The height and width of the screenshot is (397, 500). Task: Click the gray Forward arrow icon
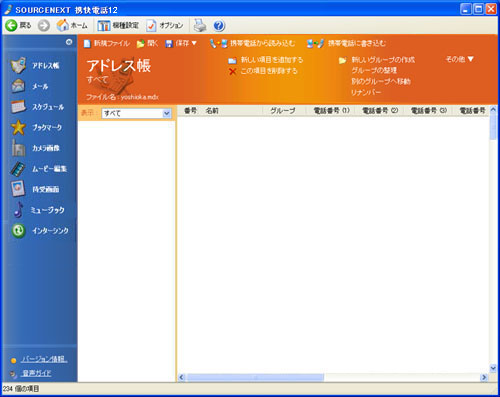[x=44, y=25]
